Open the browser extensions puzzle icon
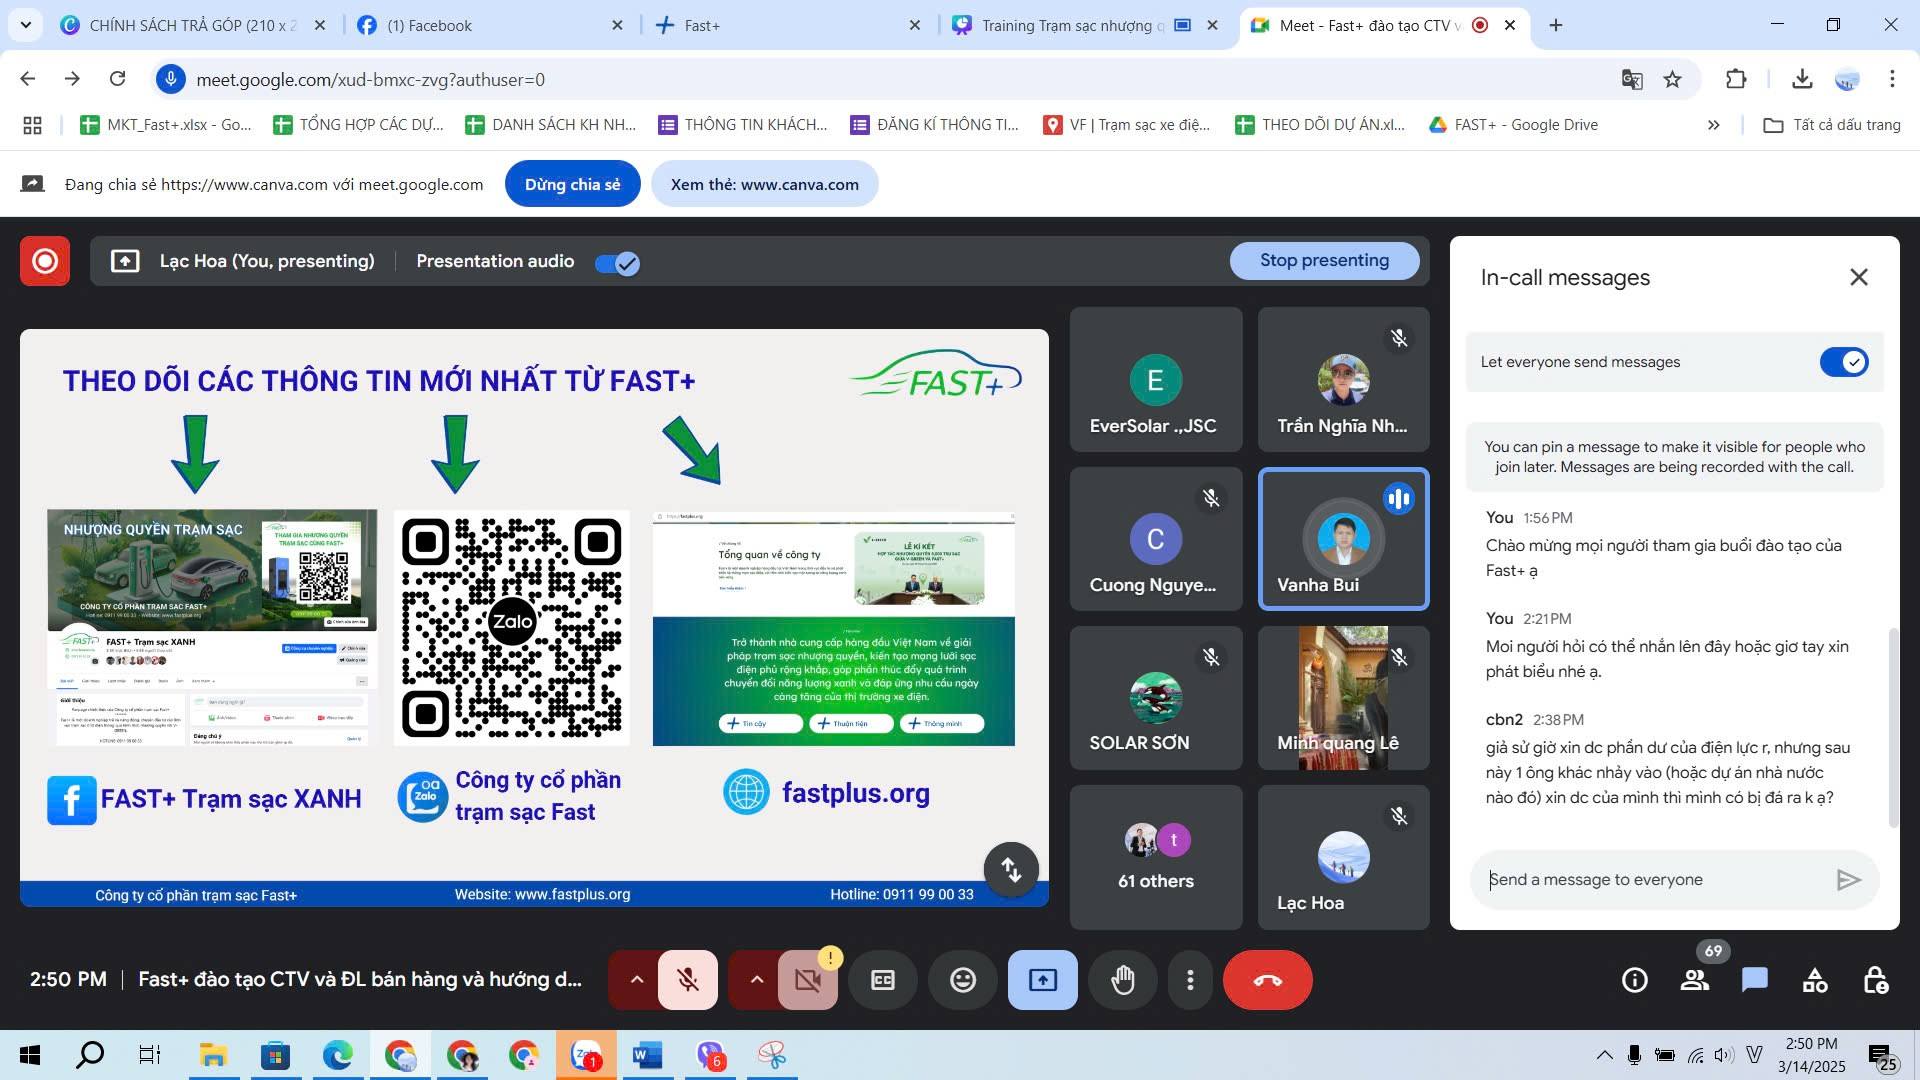 click(1736, 79)
